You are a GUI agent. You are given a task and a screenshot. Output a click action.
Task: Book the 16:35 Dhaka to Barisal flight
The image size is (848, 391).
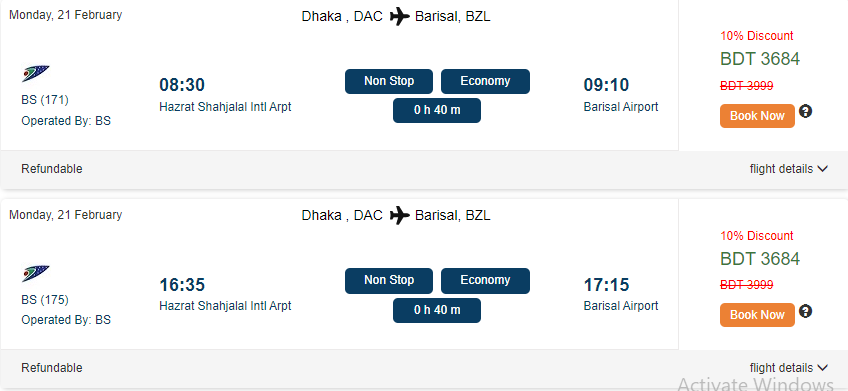coord(757,315)
